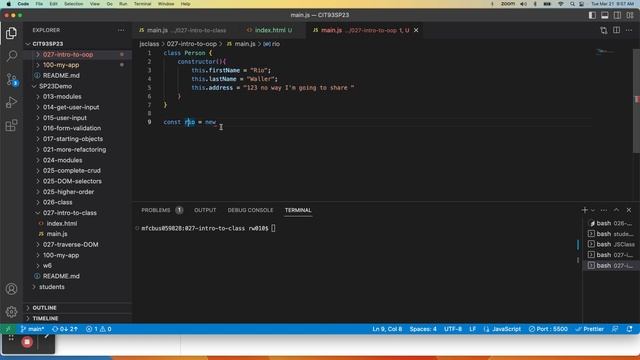Open editor more actions ellipsis

[x=629, y=30]
